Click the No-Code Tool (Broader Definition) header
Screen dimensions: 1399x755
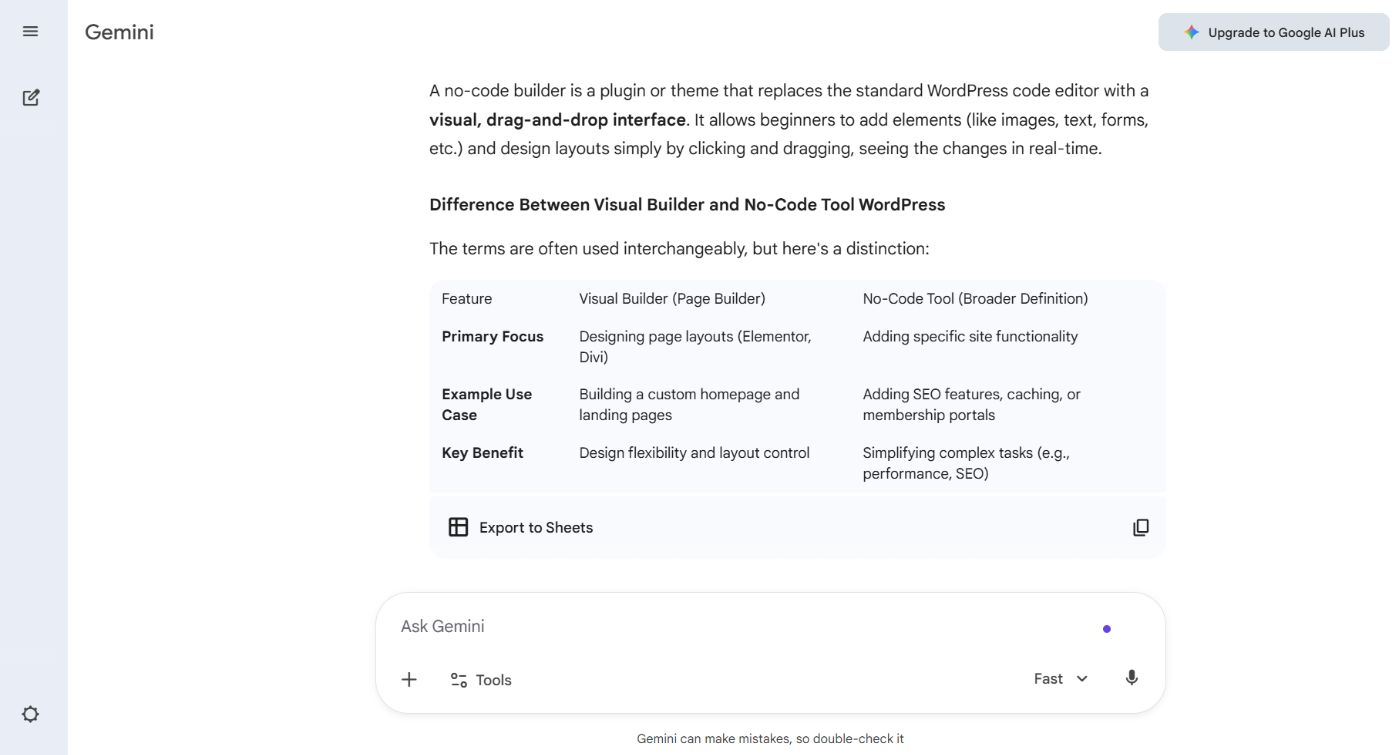(975, 299)
